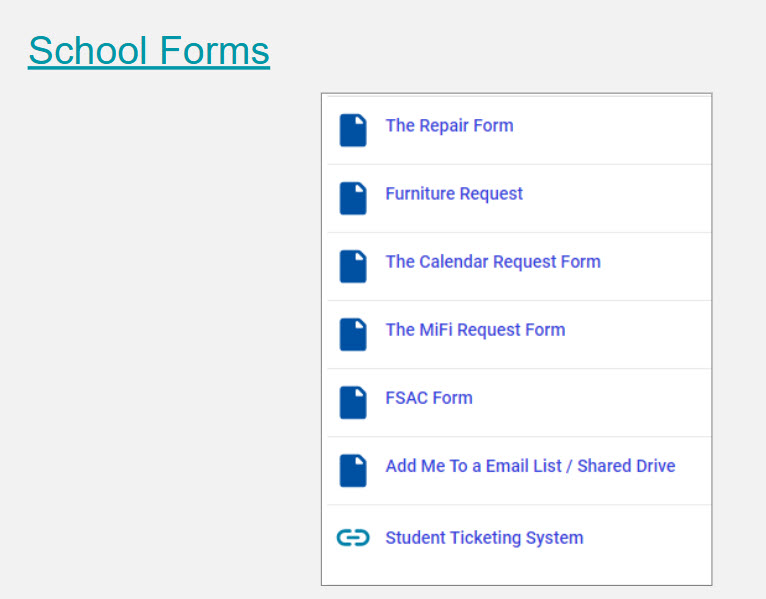Screen dimensions: 766x599
Task: Open the School Forms heading link
Action: click(149, 50)
